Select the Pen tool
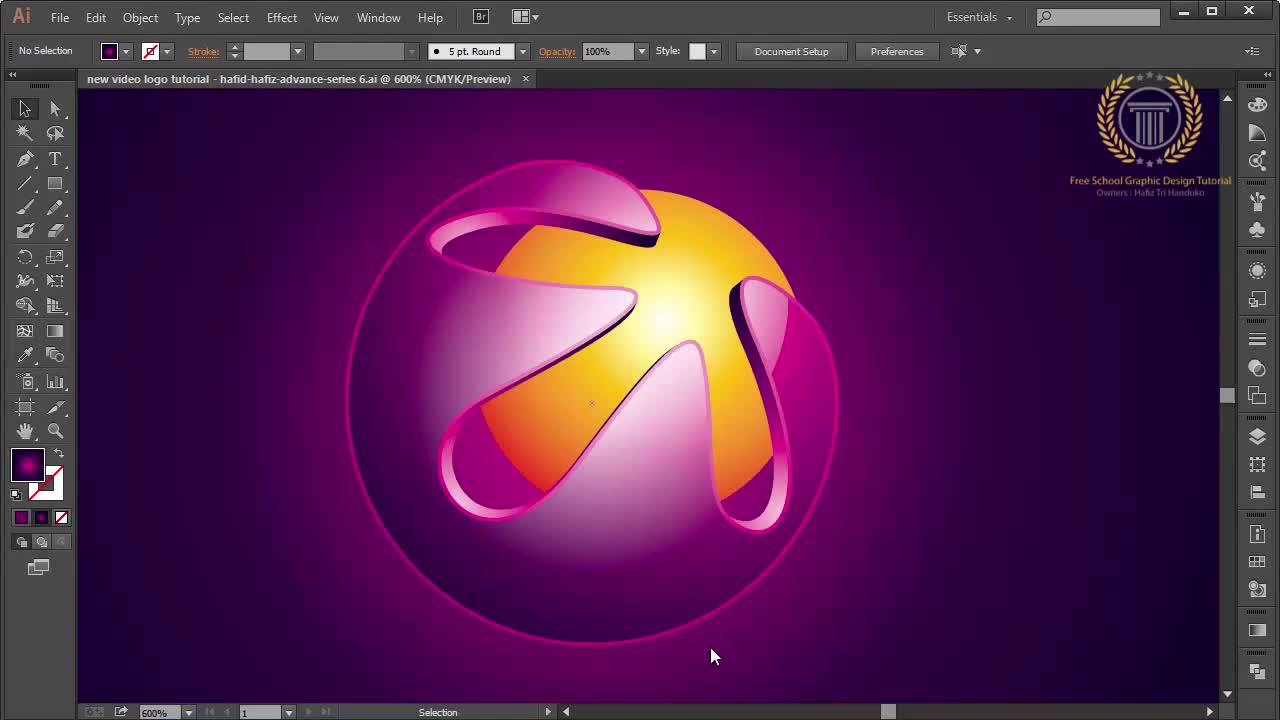Image resolution: width=1280 pixels, height=720 pixels. 25,159
